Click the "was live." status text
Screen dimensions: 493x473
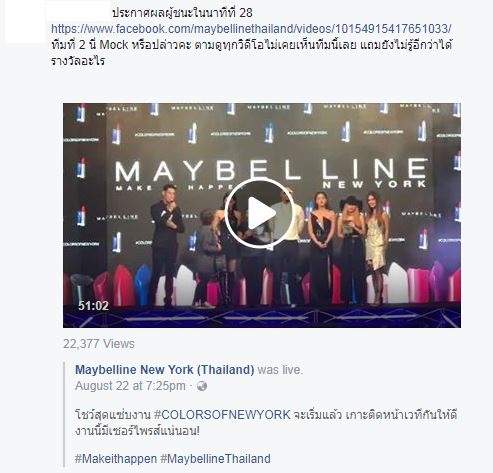tap(280, 370)
